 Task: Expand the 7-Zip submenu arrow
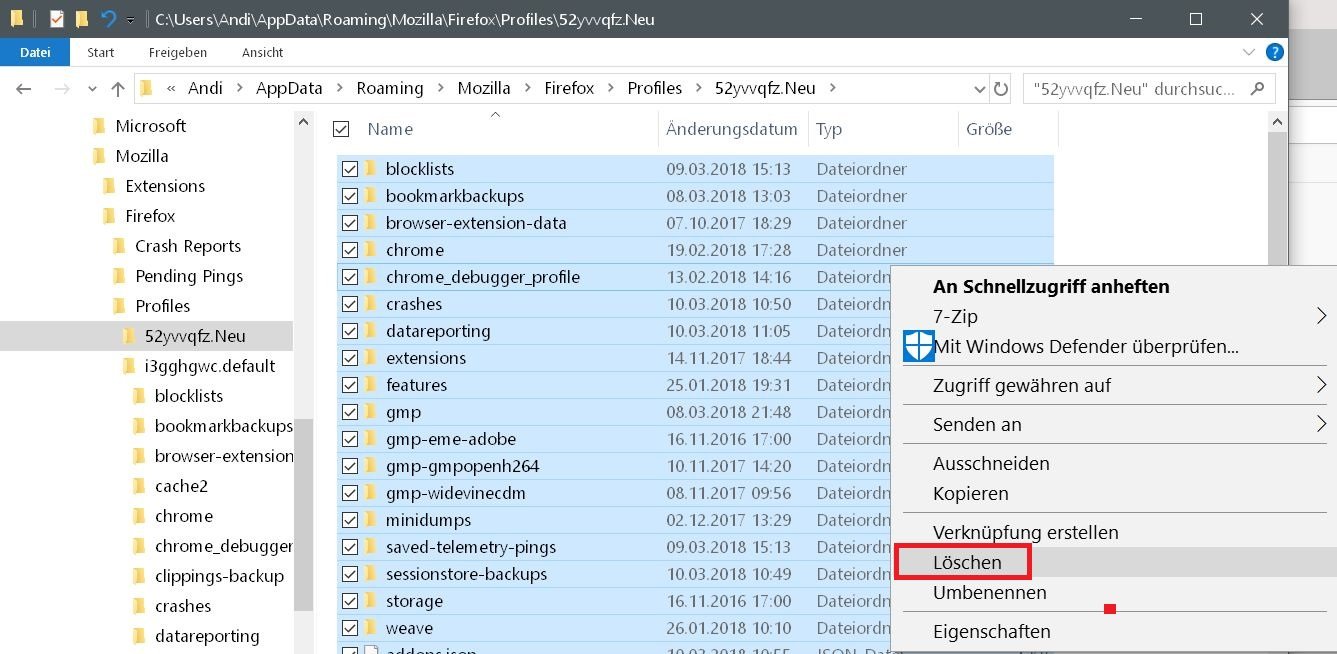(x=1321, y=316)
